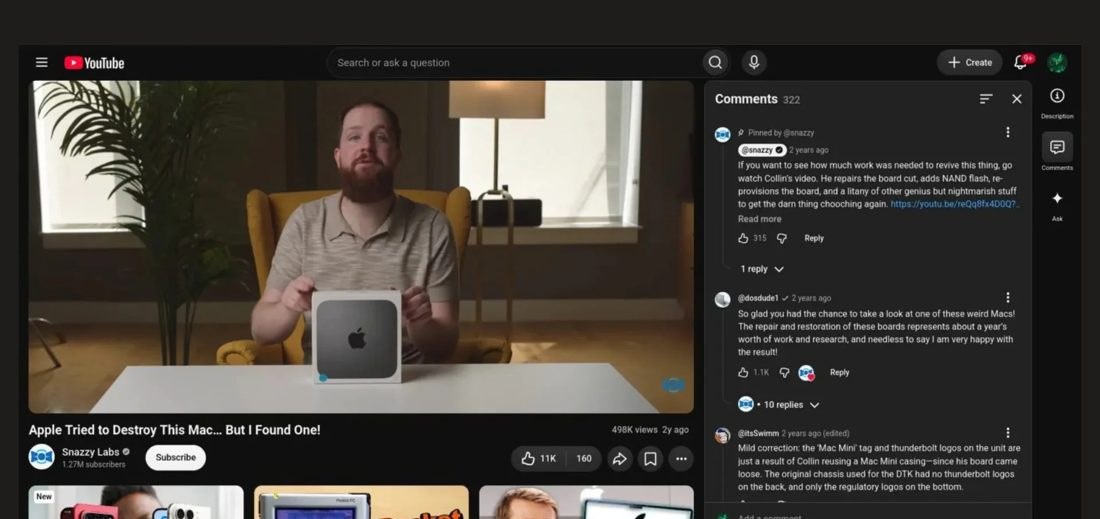Screen dimensions: 1100x519
Task: Open the thumbnail marked New
Action: pyautogui.click(x=136, y=502)
